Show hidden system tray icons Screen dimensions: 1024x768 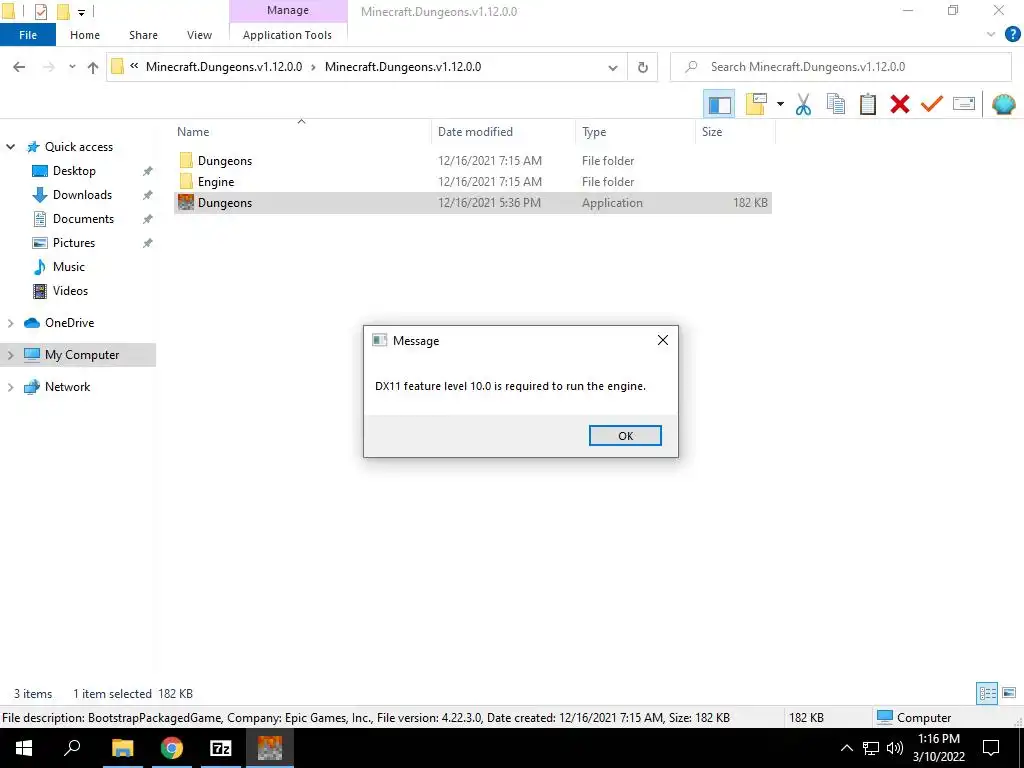846,748
